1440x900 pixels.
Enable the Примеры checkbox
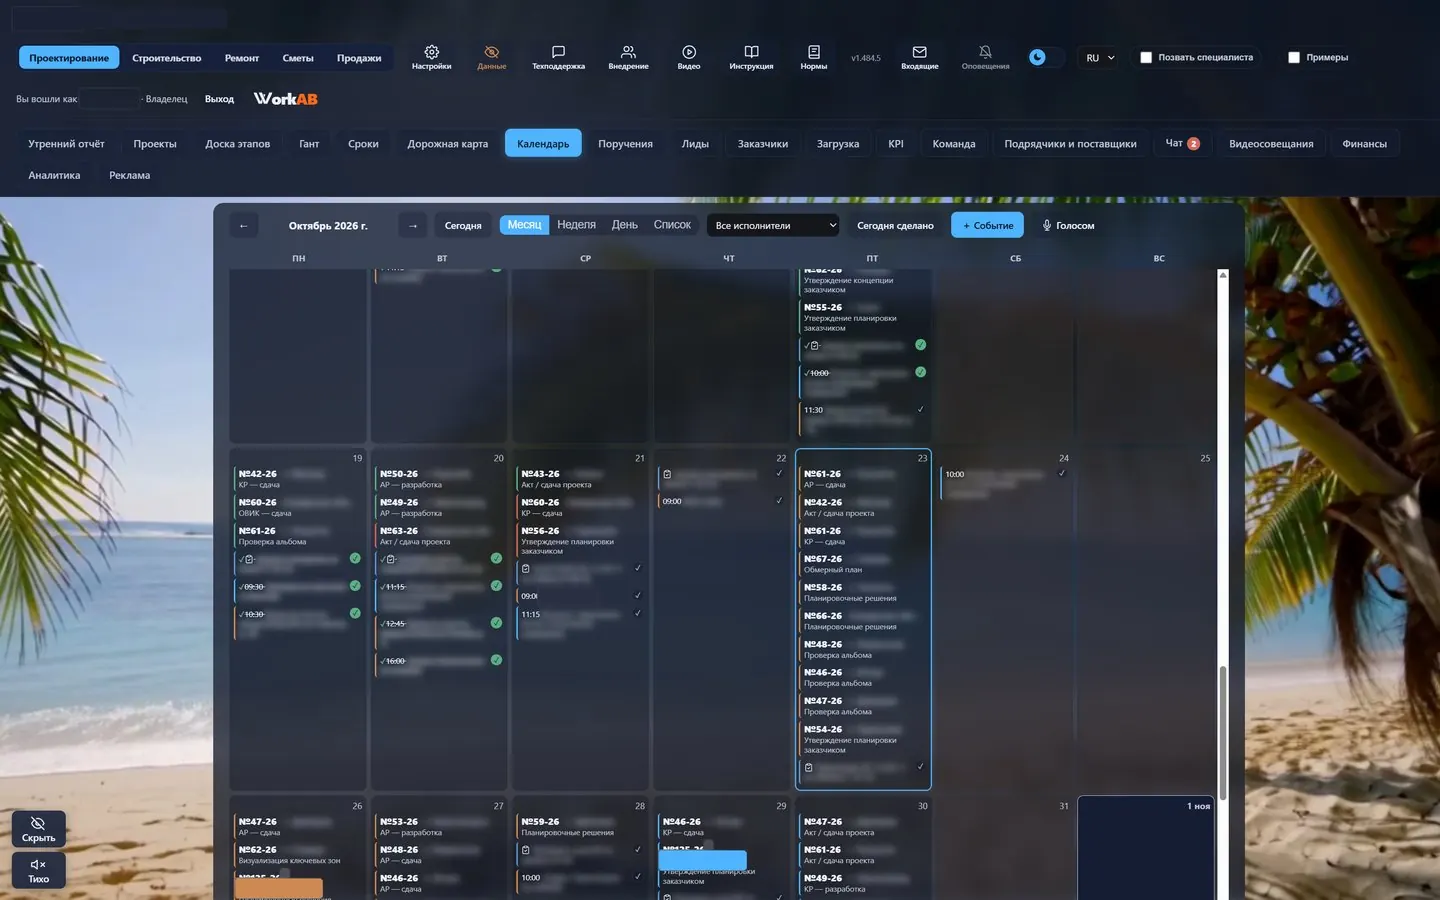[1294, 58]
